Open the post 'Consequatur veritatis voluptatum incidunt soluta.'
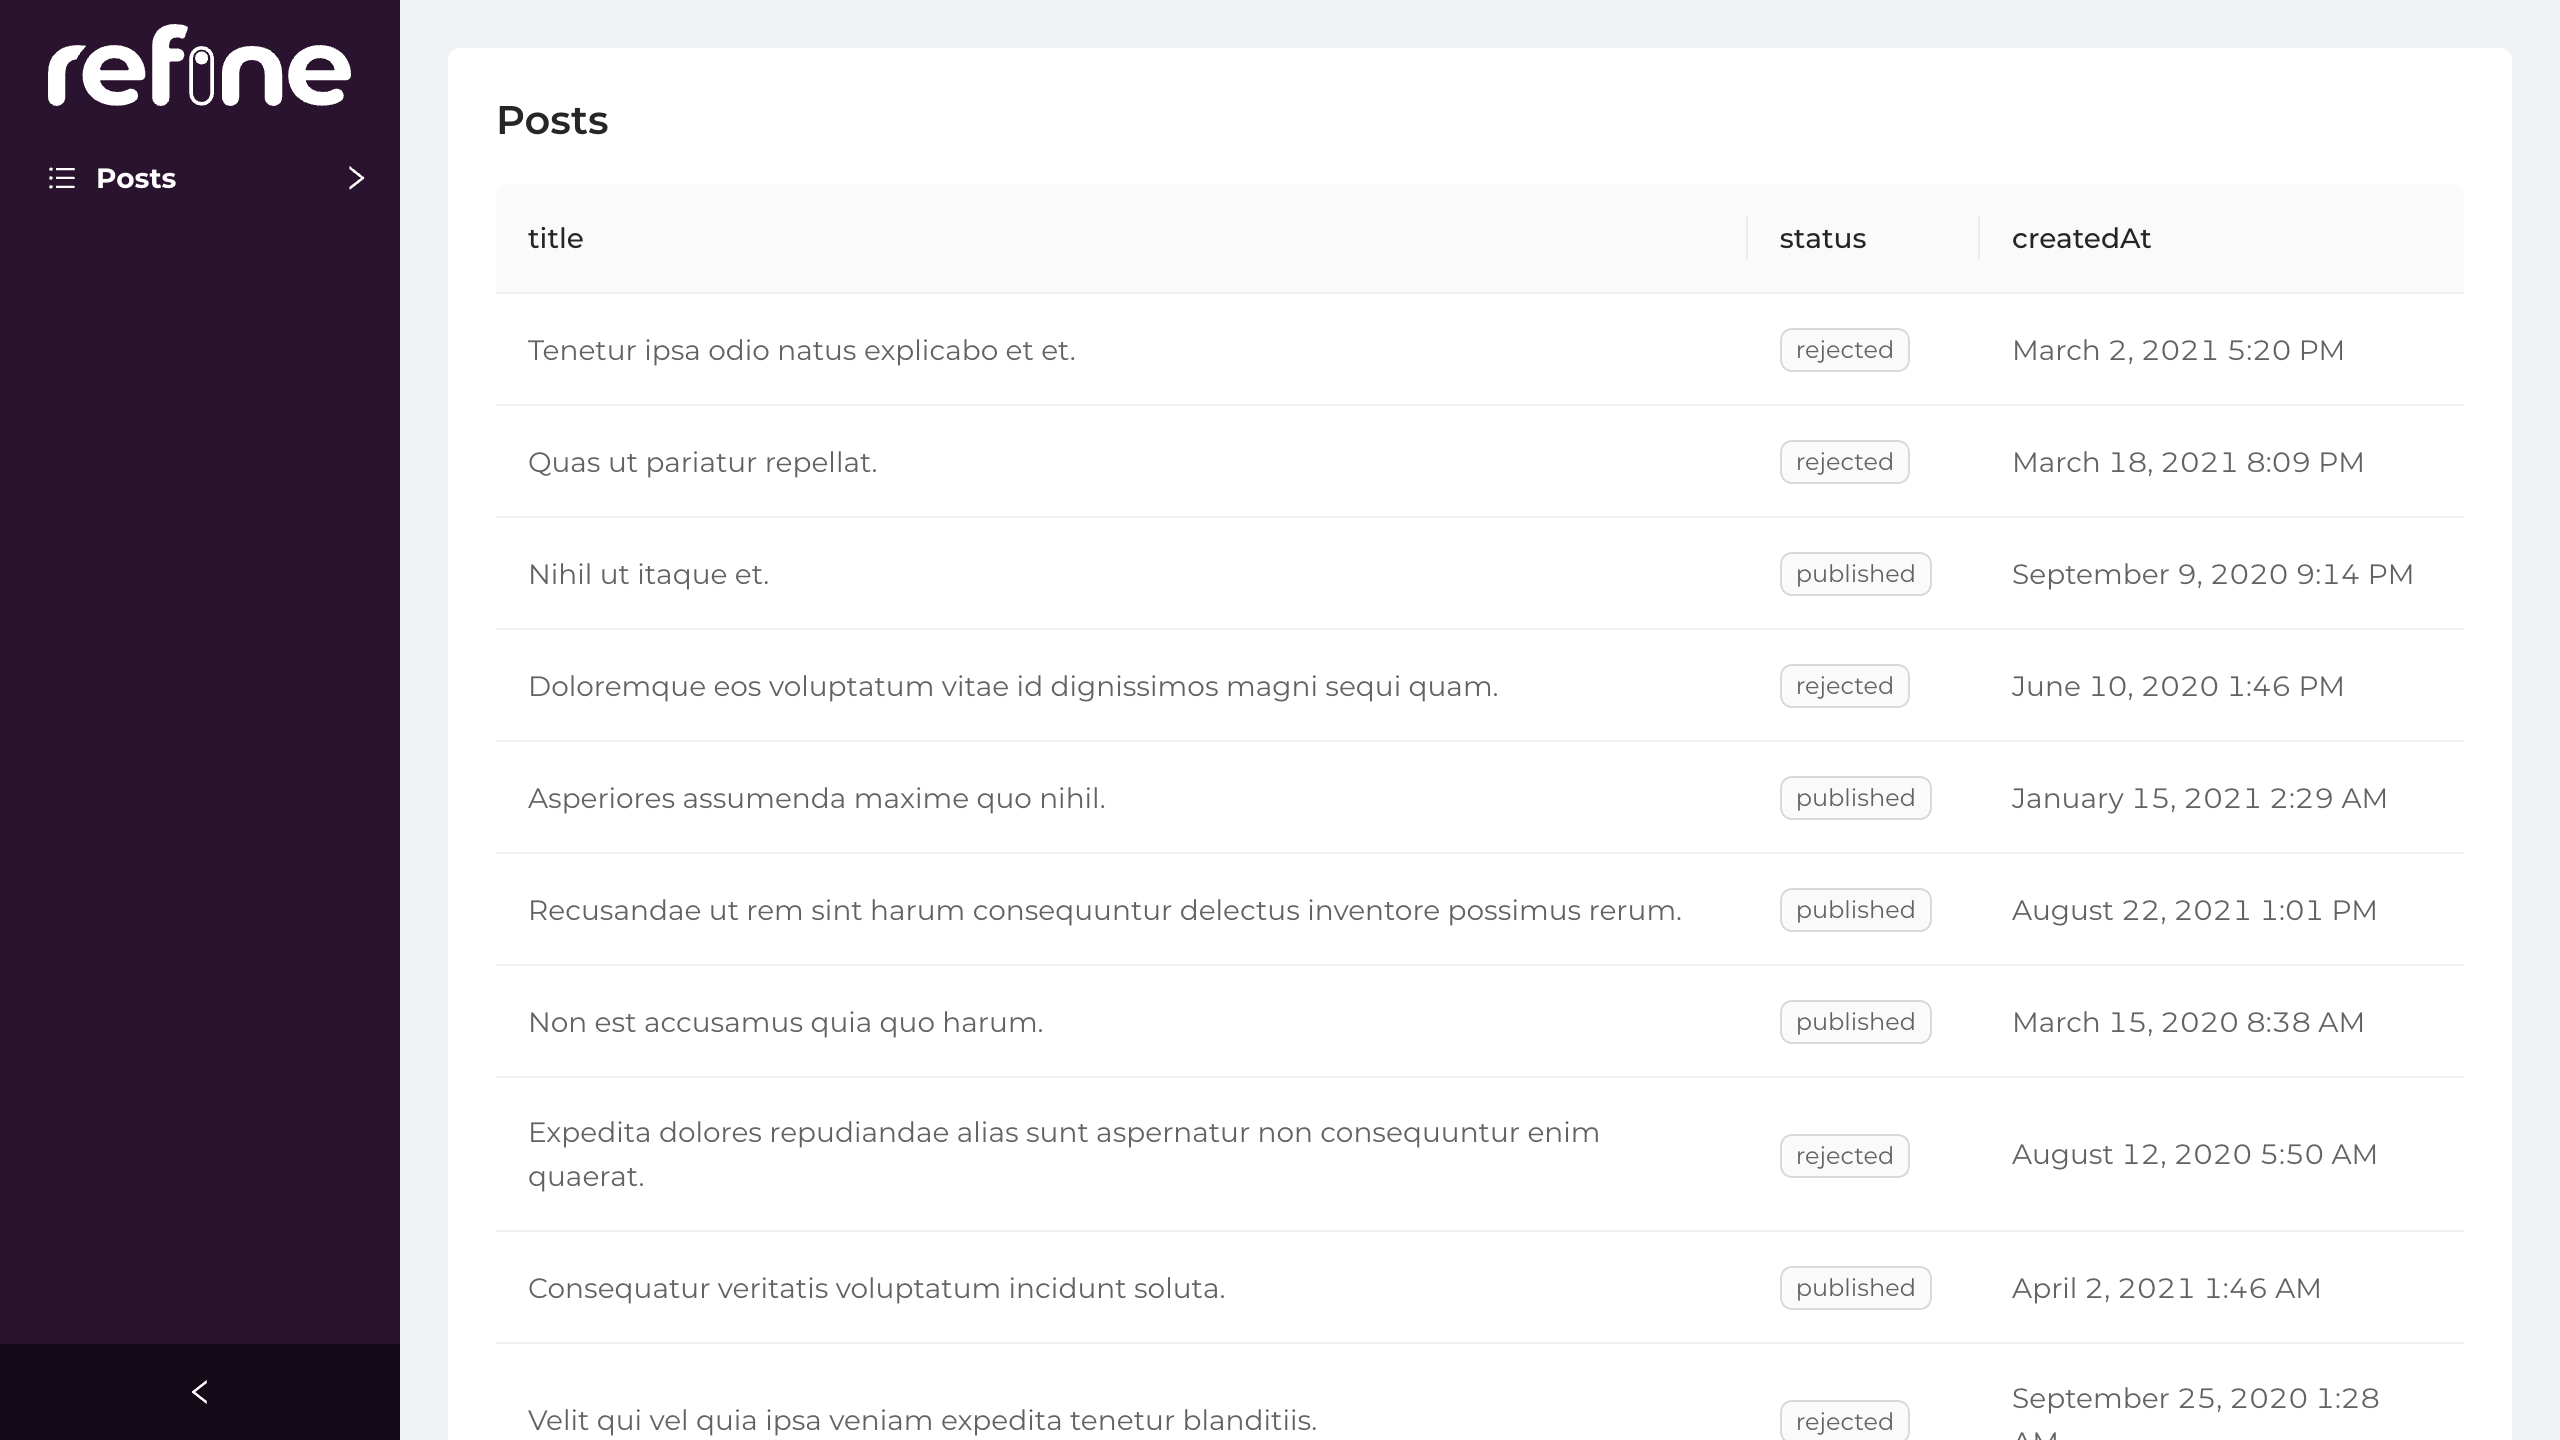Screen dimensions: 2560x1440 point(876,1287)
